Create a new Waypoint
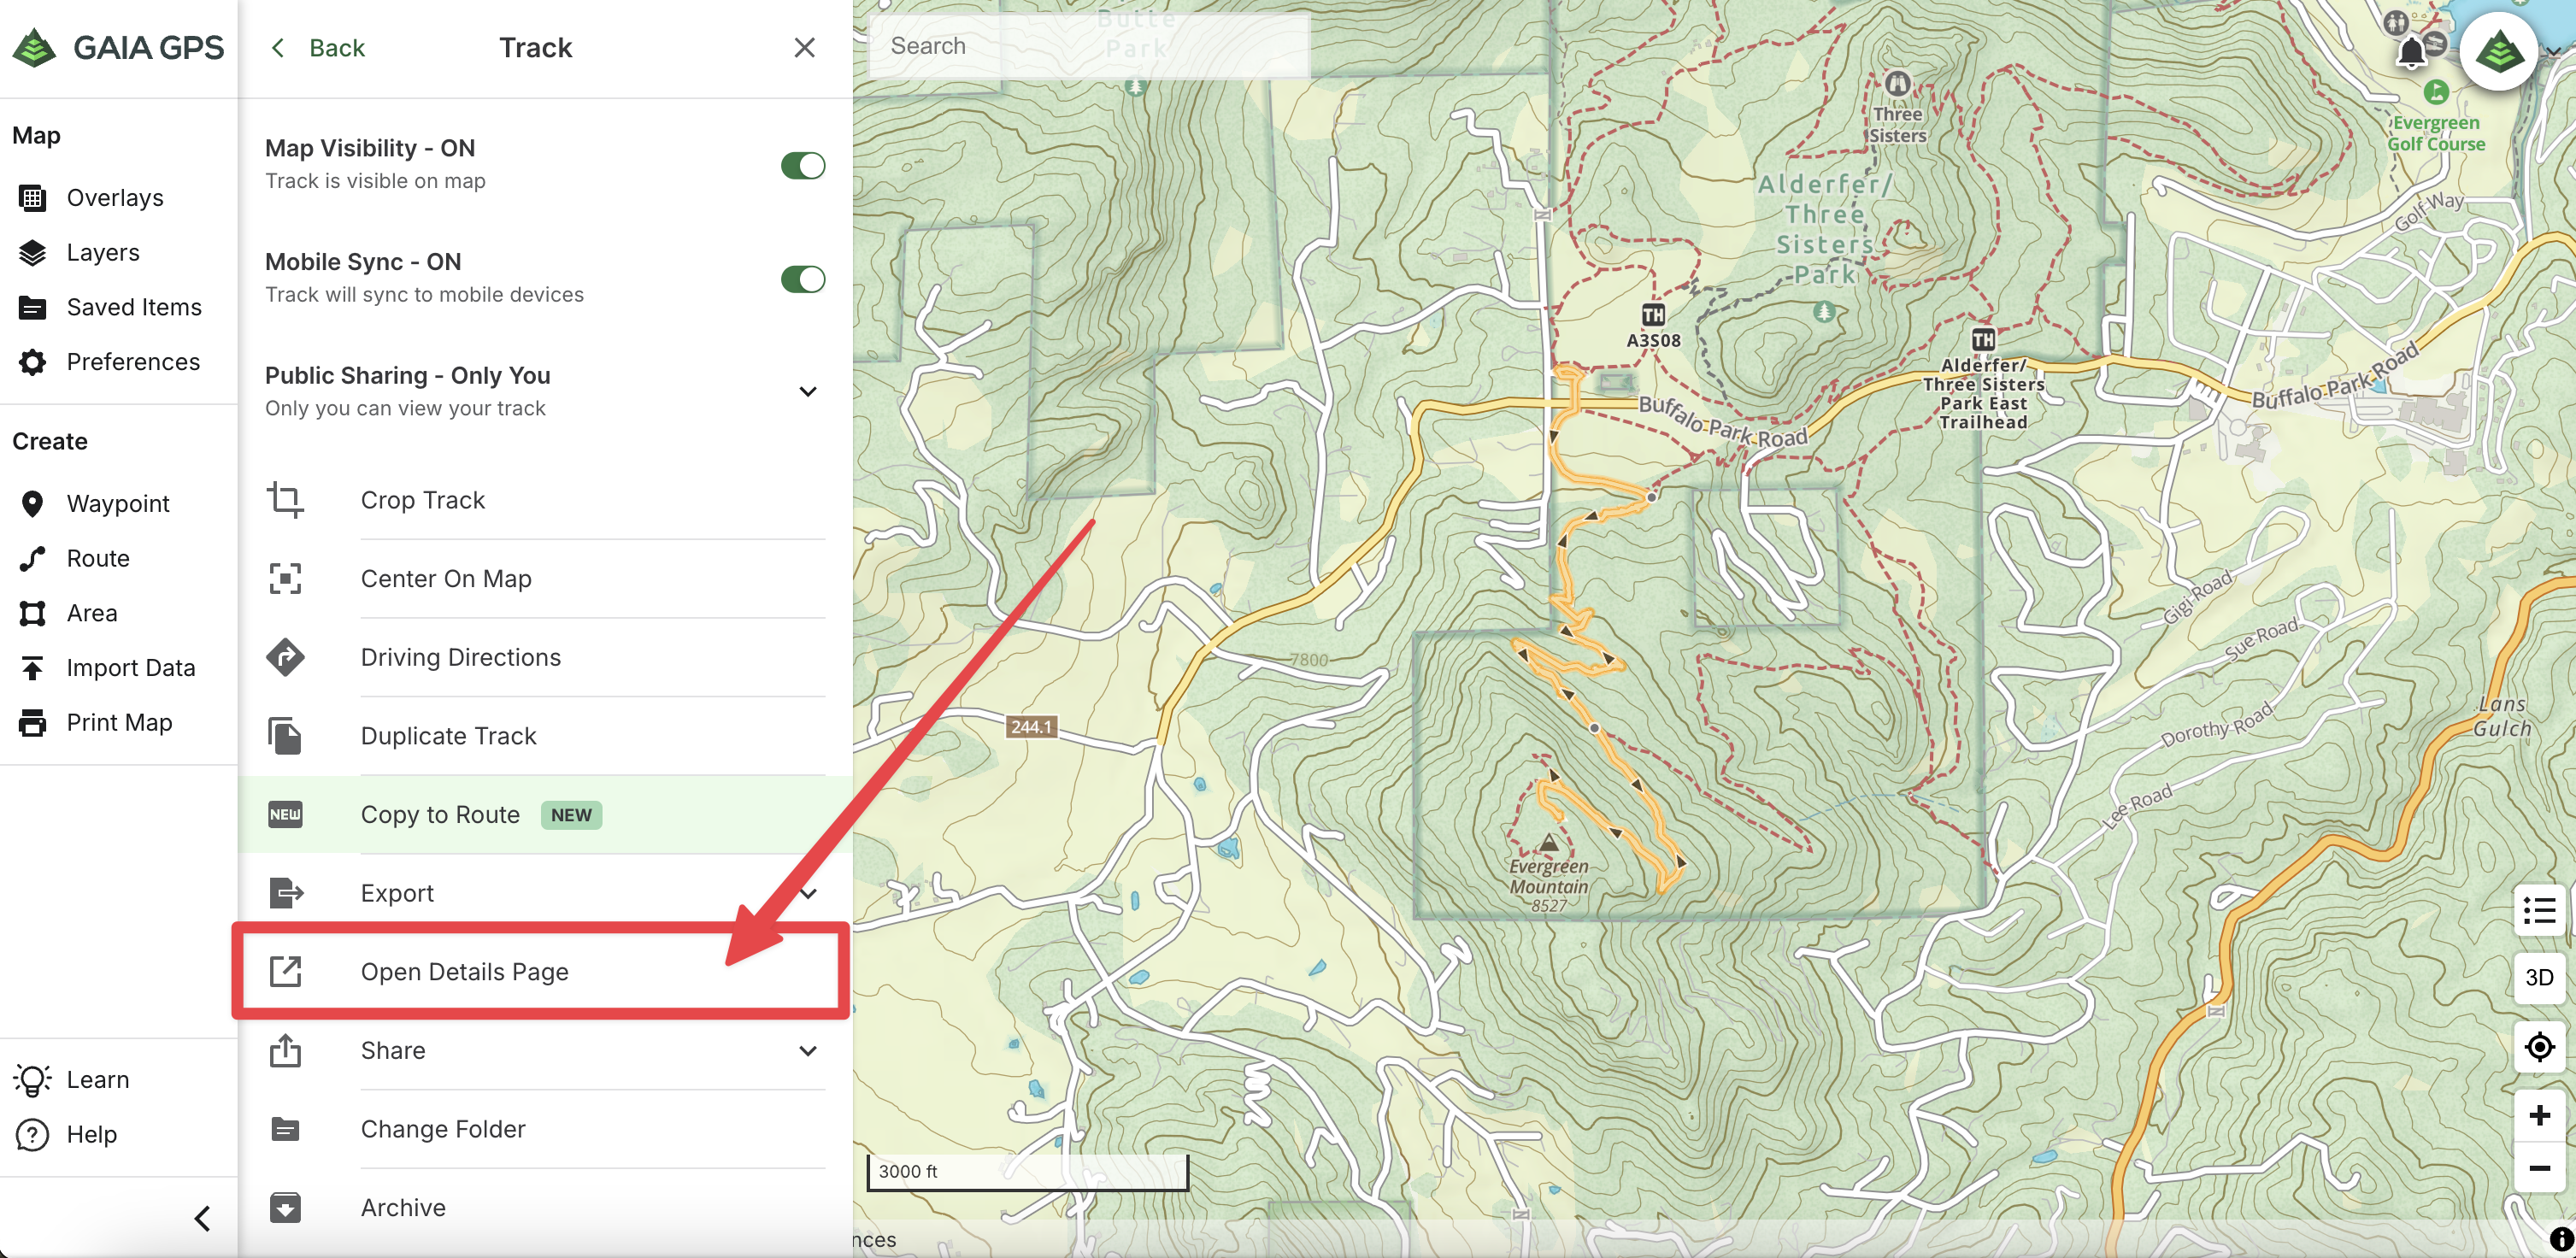Viewport: 2576px width, 1258px height. coord(118,503)
